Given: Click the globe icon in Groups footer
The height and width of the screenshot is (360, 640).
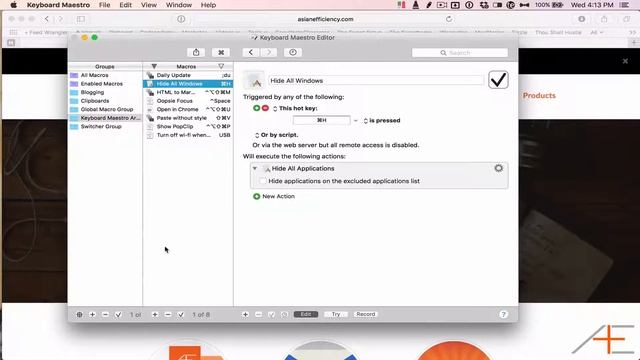Looking at the screenshot, I should pos(79,315).
